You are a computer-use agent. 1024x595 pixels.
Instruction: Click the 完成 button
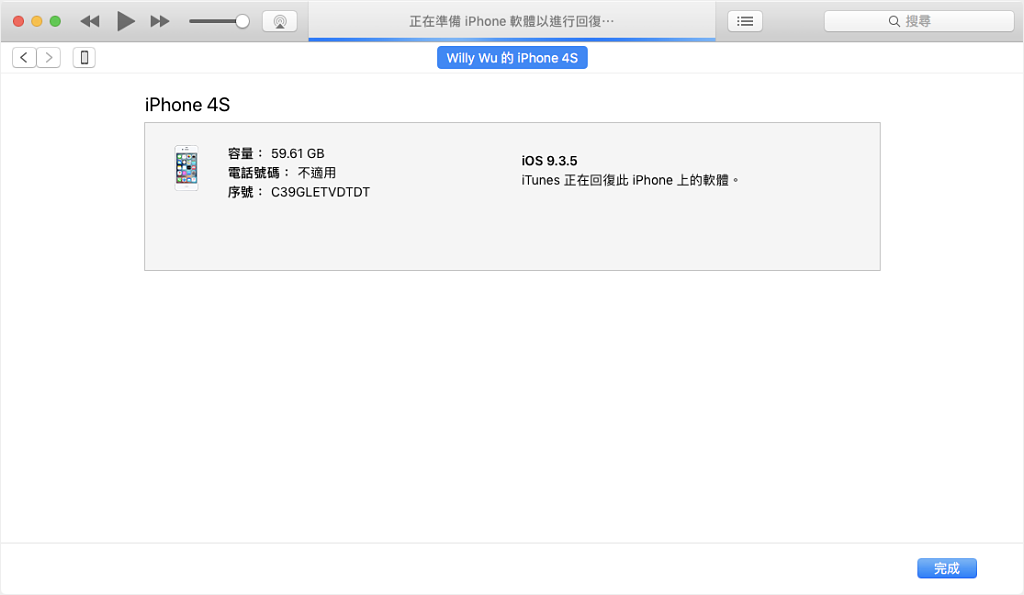pos(947,568)
